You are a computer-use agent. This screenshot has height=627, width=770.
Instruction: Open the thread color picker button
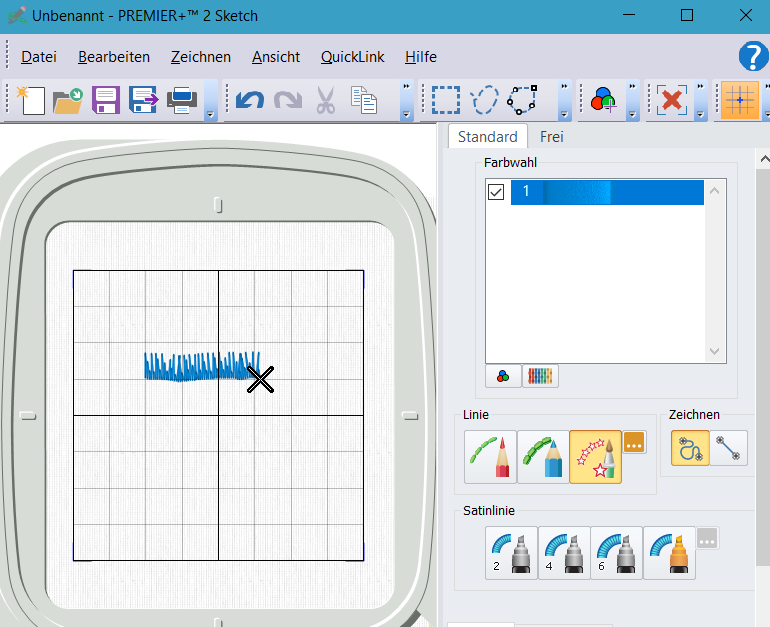tap(503, 377)
